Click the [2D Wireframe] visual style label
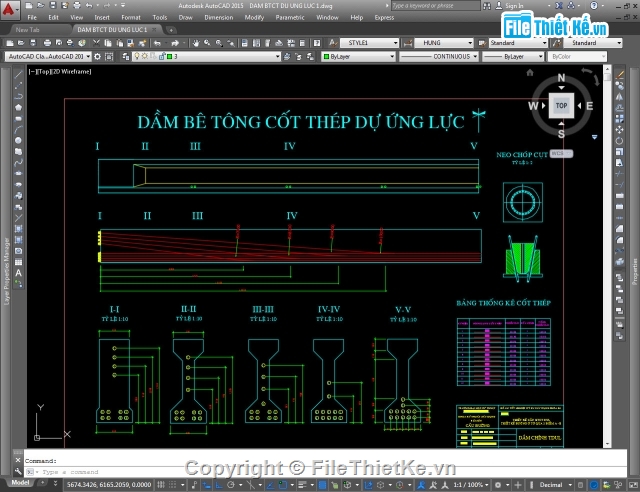 tap(72, 71)
